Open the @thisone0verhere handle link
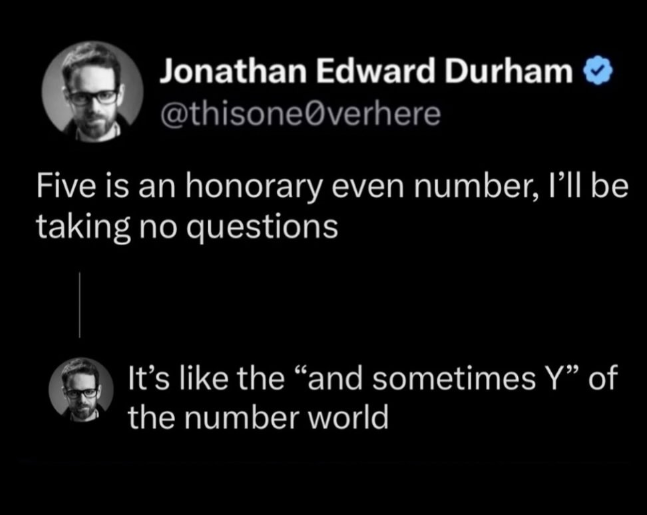 pos(300,113)
